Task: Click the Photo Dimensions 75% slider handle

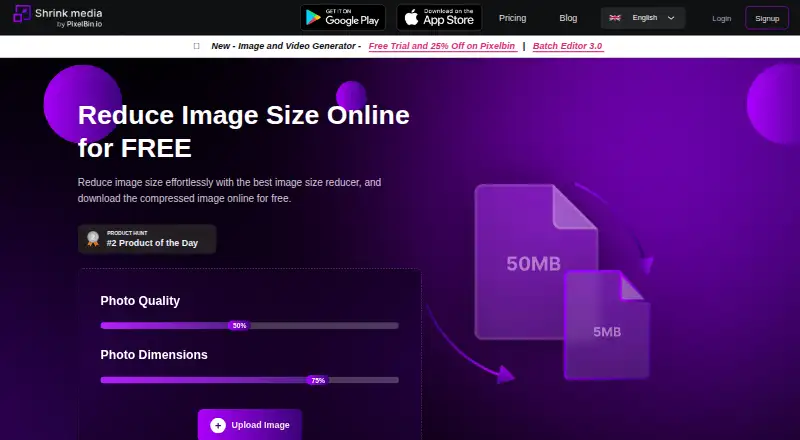Action: click(x=318, y=380)
